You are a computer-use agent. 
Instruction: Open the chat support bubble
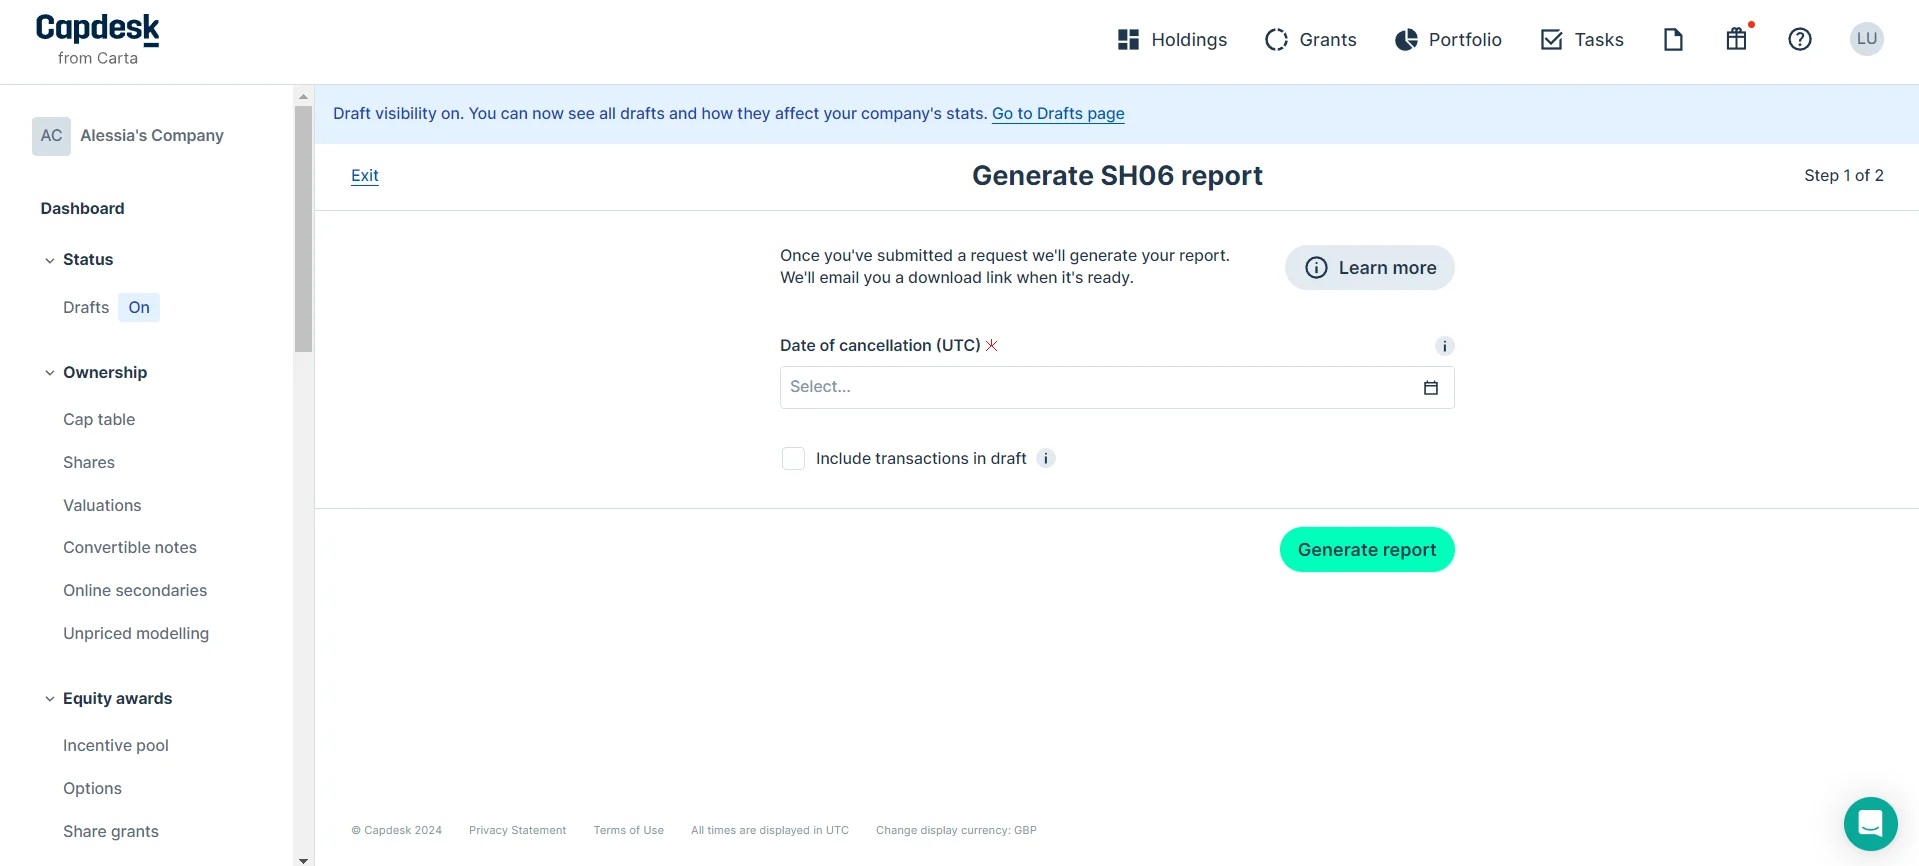(1871, 824)
